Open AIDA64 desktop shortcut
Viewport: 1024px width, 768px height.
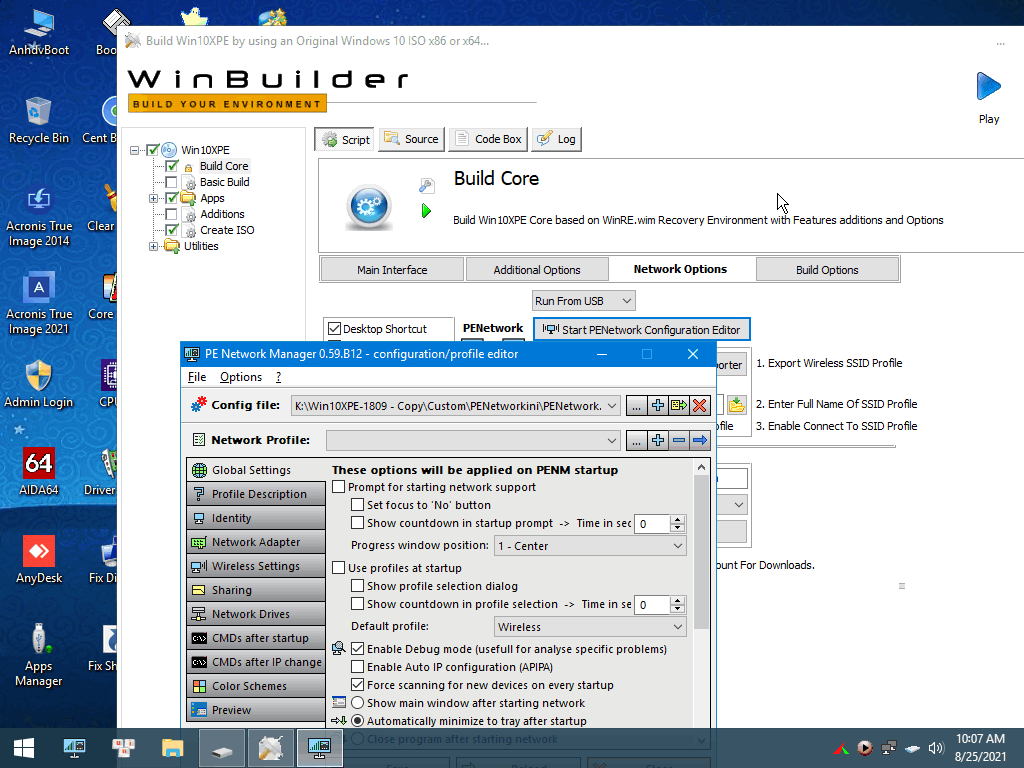click(39, 471)
